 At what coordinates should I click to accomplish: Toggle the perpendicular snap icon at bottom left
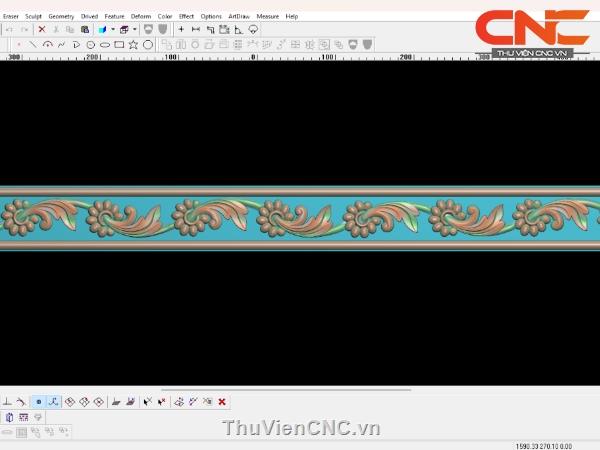pyautogui.click(x=8, y=402)
